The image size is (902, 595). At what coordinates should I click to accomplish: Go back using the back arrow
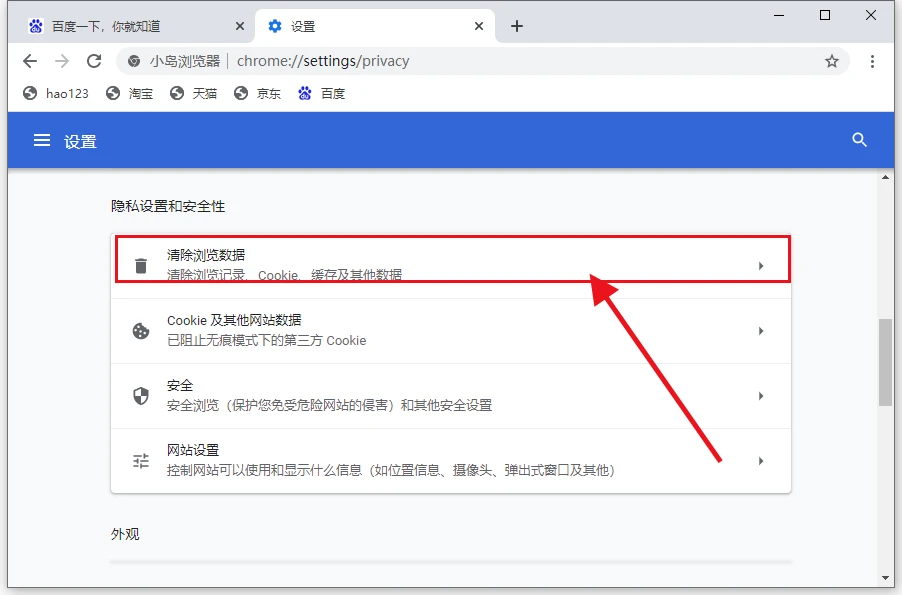click(30, 61)
